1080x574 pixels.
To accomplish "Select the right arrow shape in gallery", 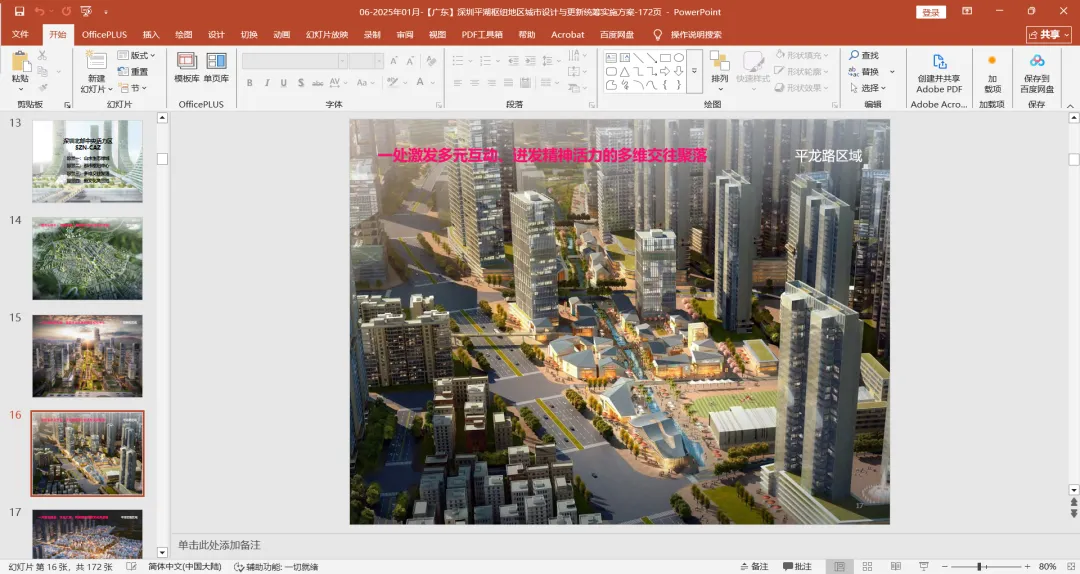I will pyautogui.click(x=665, y=72).
